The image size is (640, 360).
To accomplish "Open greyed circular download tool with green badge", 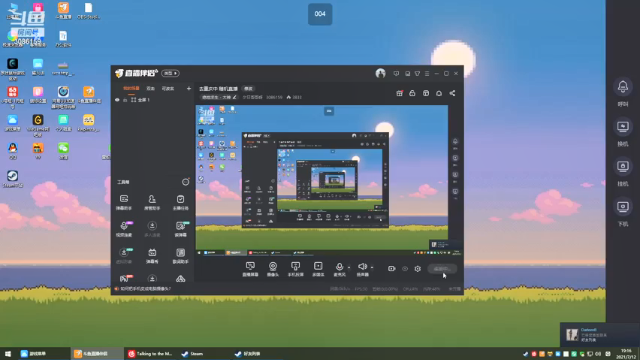I will pyautogui.click(x=124, y=256).
